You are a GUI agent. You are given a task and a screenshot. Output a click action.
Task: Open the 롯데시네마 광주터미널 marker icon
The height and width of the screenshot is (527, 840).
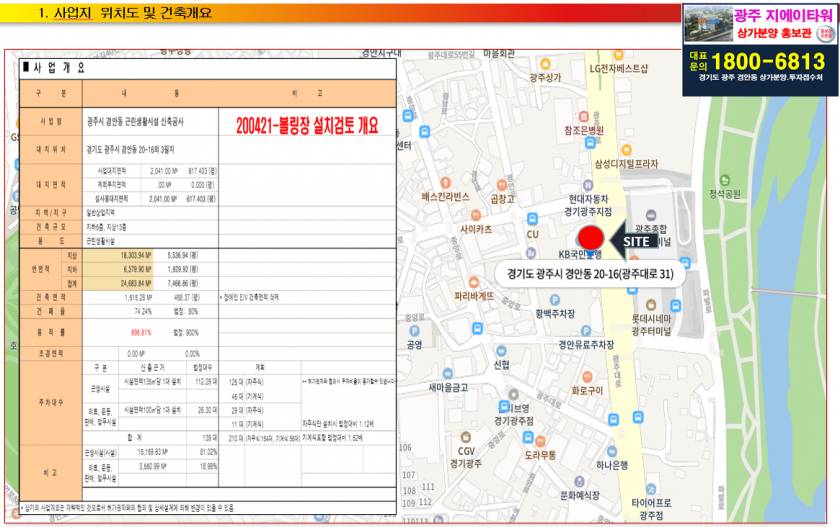(650, 305)
